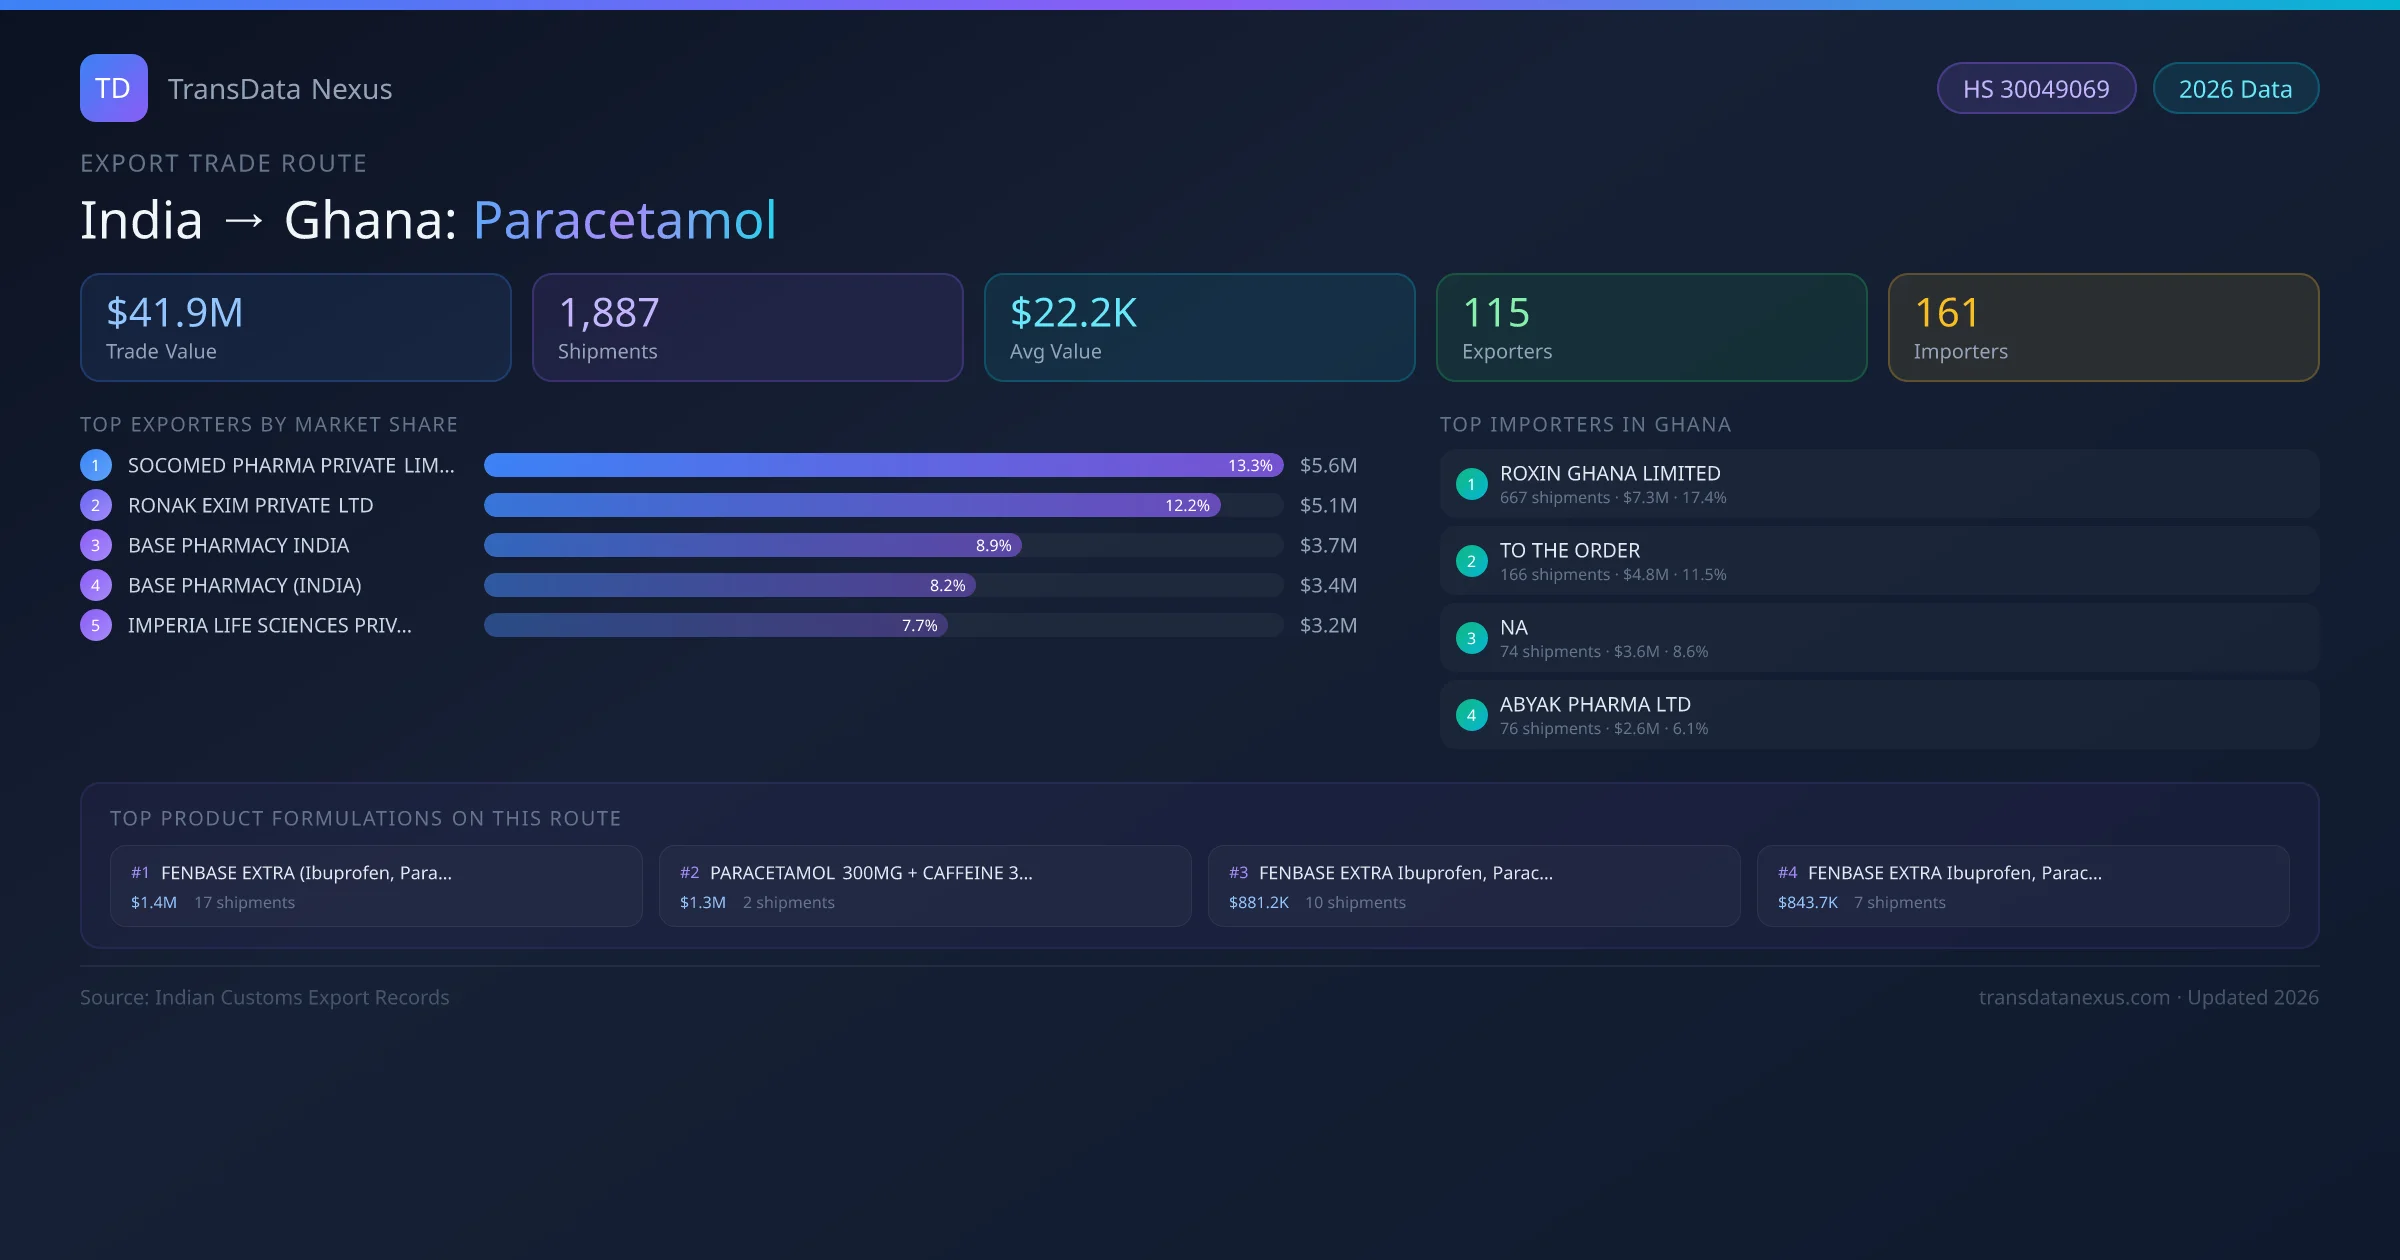Click the green 2 badge for TO THE ORDER
Screen dimensions: 2400x1260
point(1471,561)
